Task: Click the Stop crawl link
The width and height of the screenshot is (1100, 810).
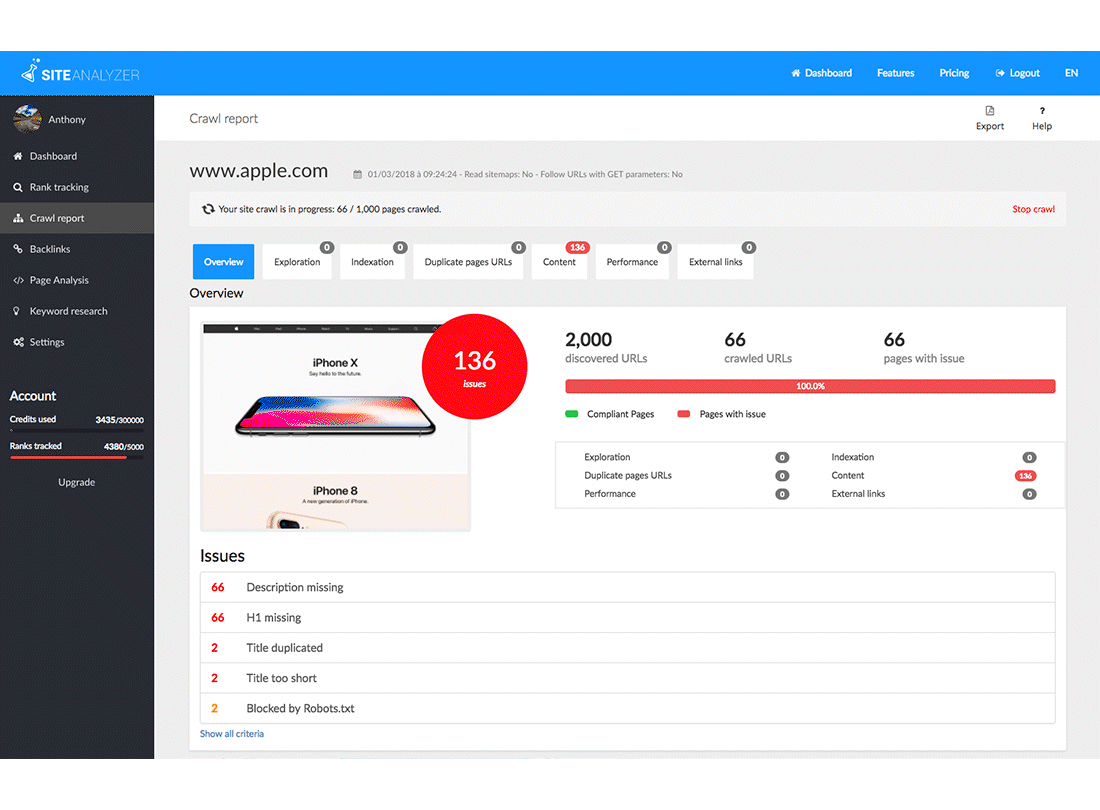Action: pos(1033,209)
